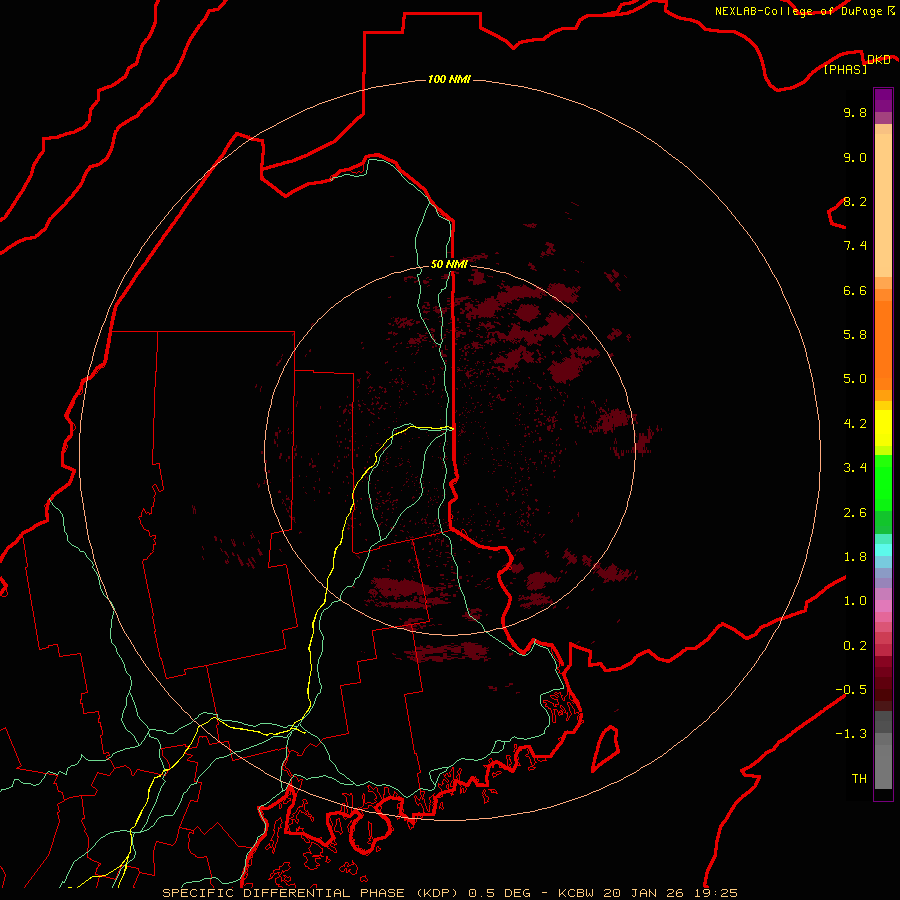The image size is (900, 900).
Task: Click the 50 NMI range ring label
Action: pyautogui.click(x=449, y=264)
